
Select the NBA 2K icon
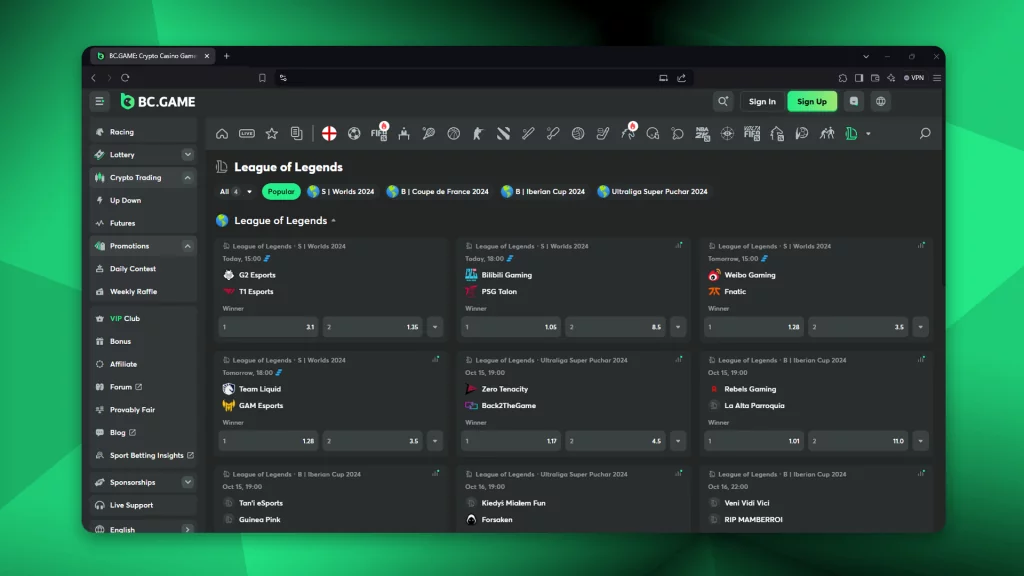702,134
